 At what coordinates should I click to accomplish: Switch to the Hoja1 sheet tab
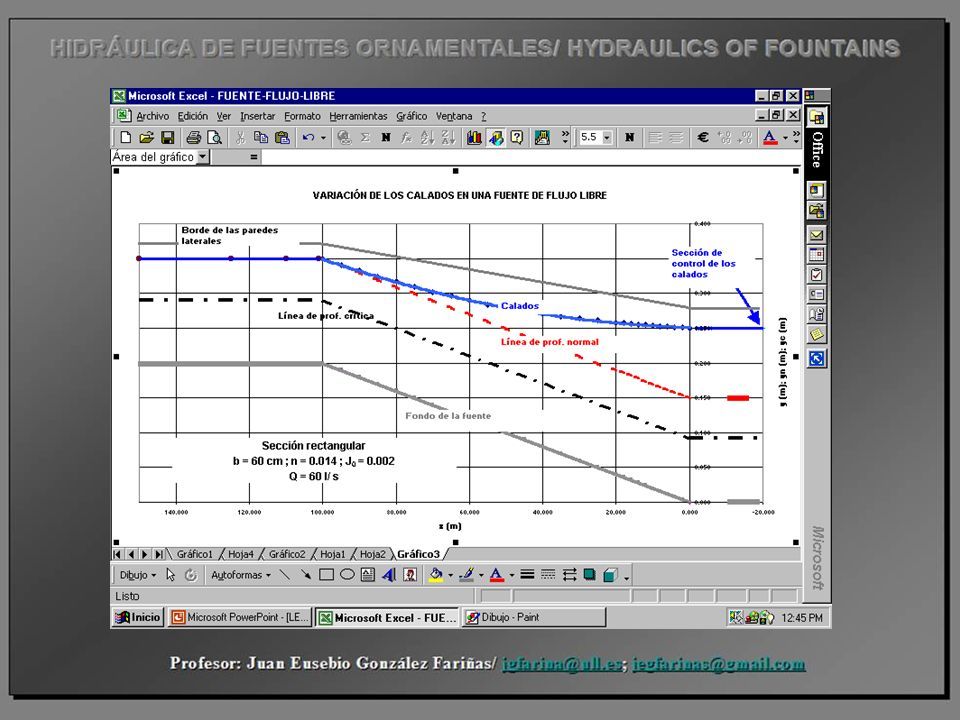pyautogui.click(x=333, y=554)
